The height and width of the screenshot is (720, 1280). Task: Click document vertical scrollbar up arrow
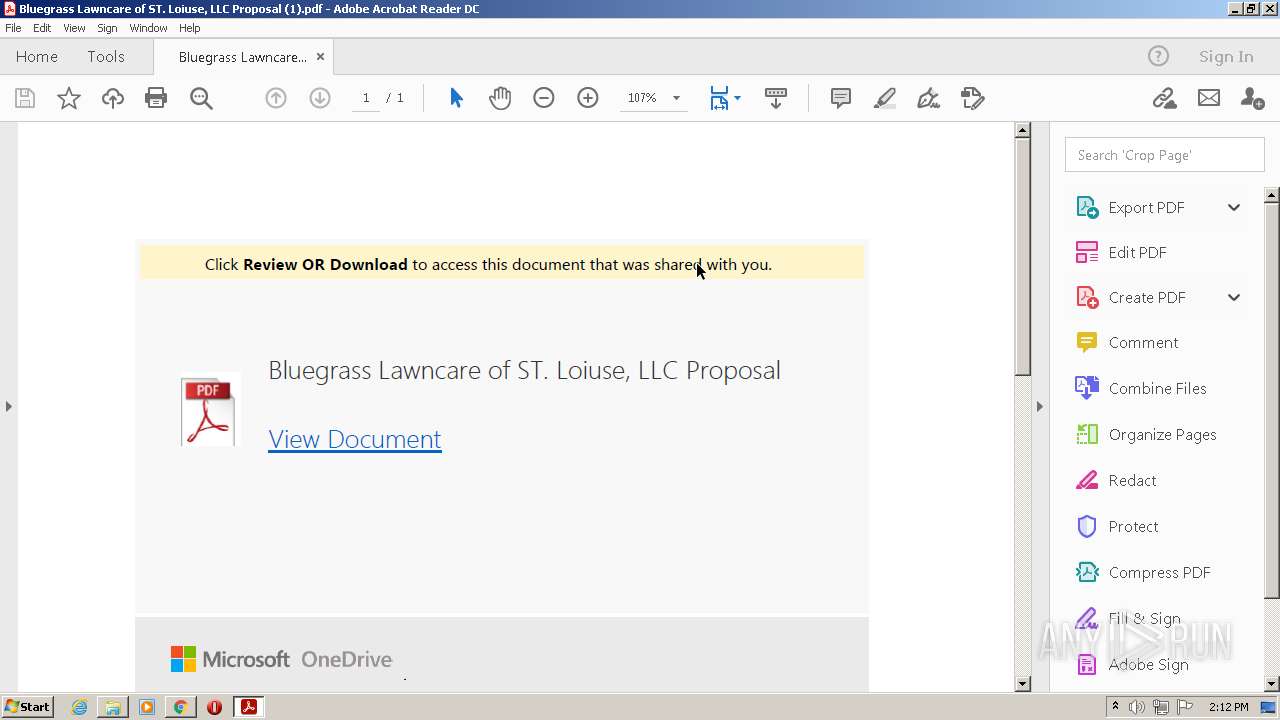[1022, 130]
